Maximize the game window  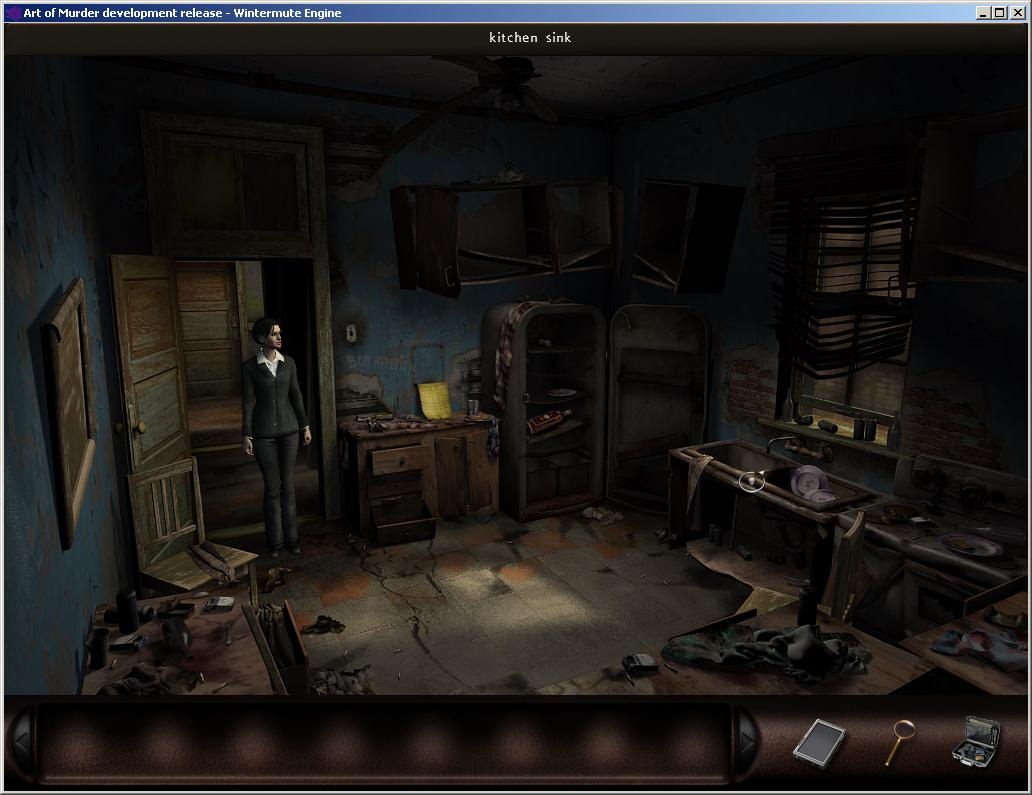point(999,13)
